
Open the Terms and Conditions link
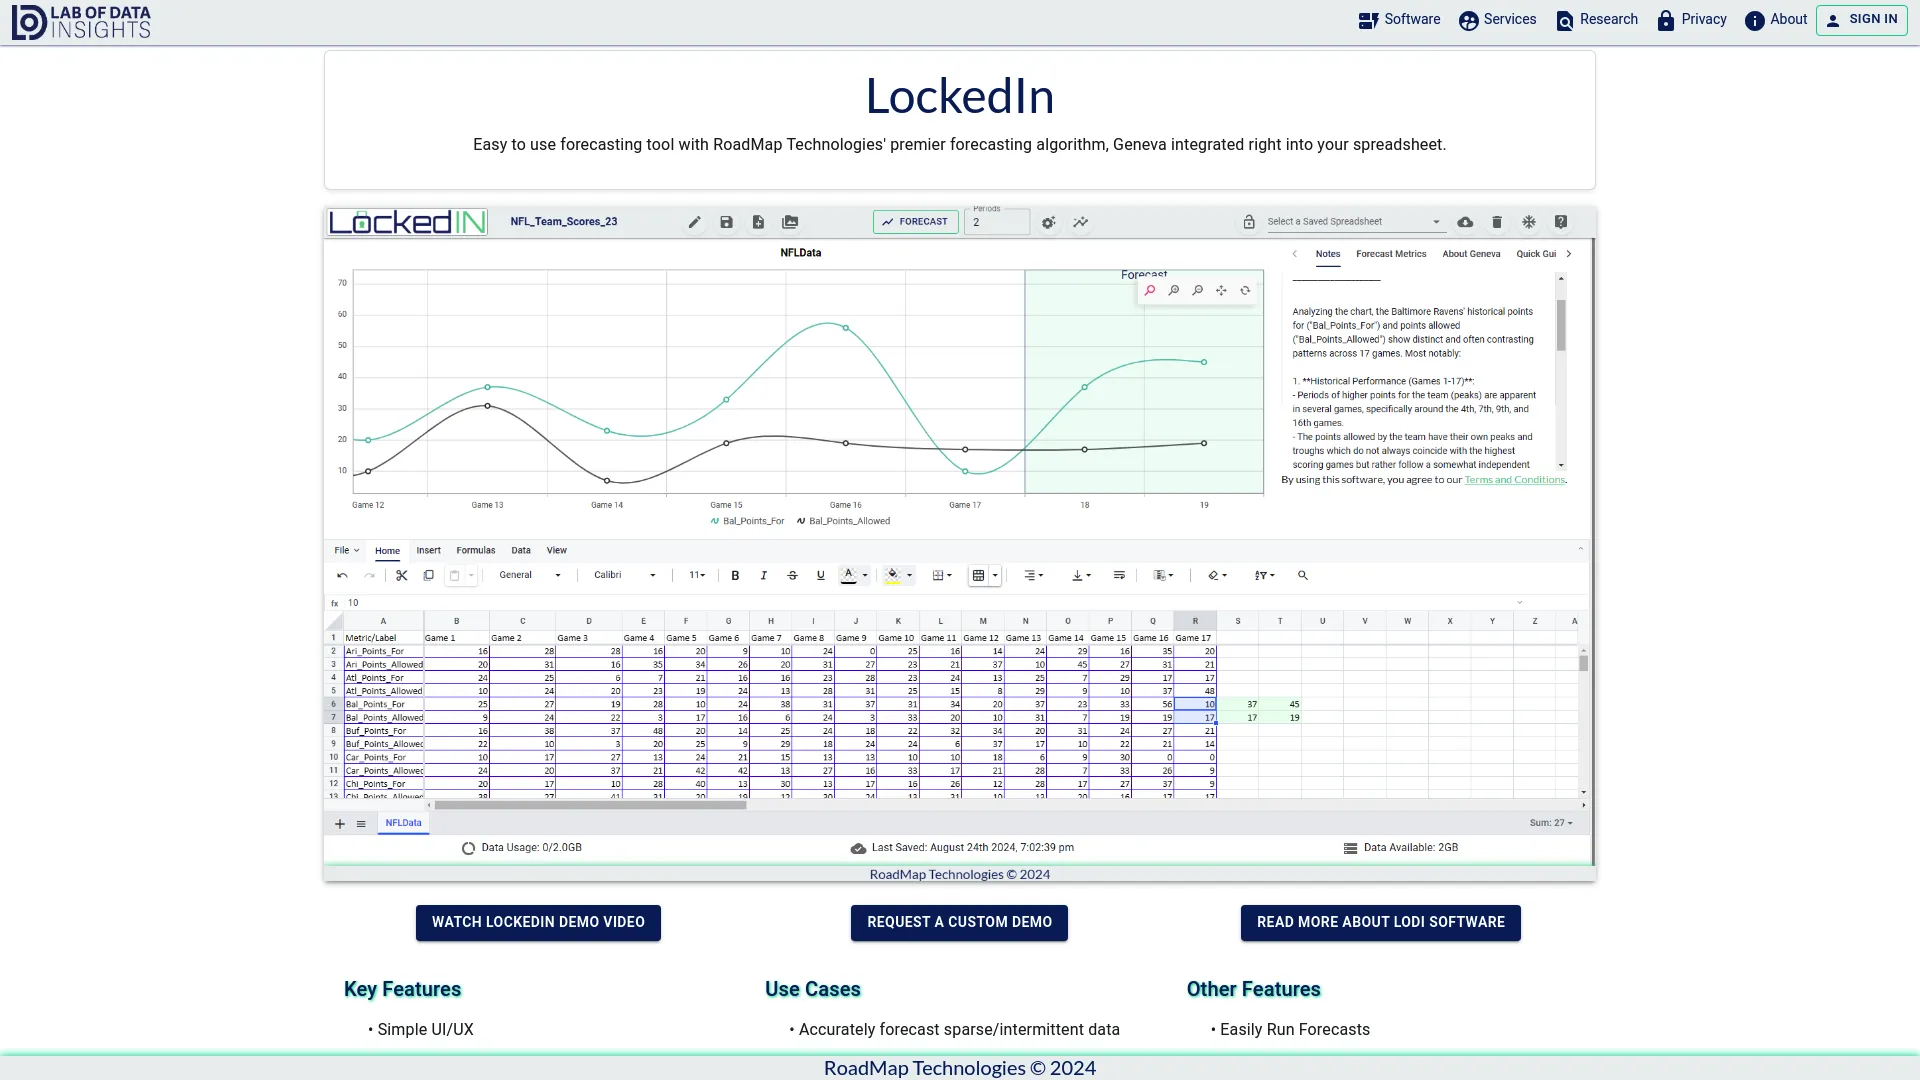coord(1514,480)
